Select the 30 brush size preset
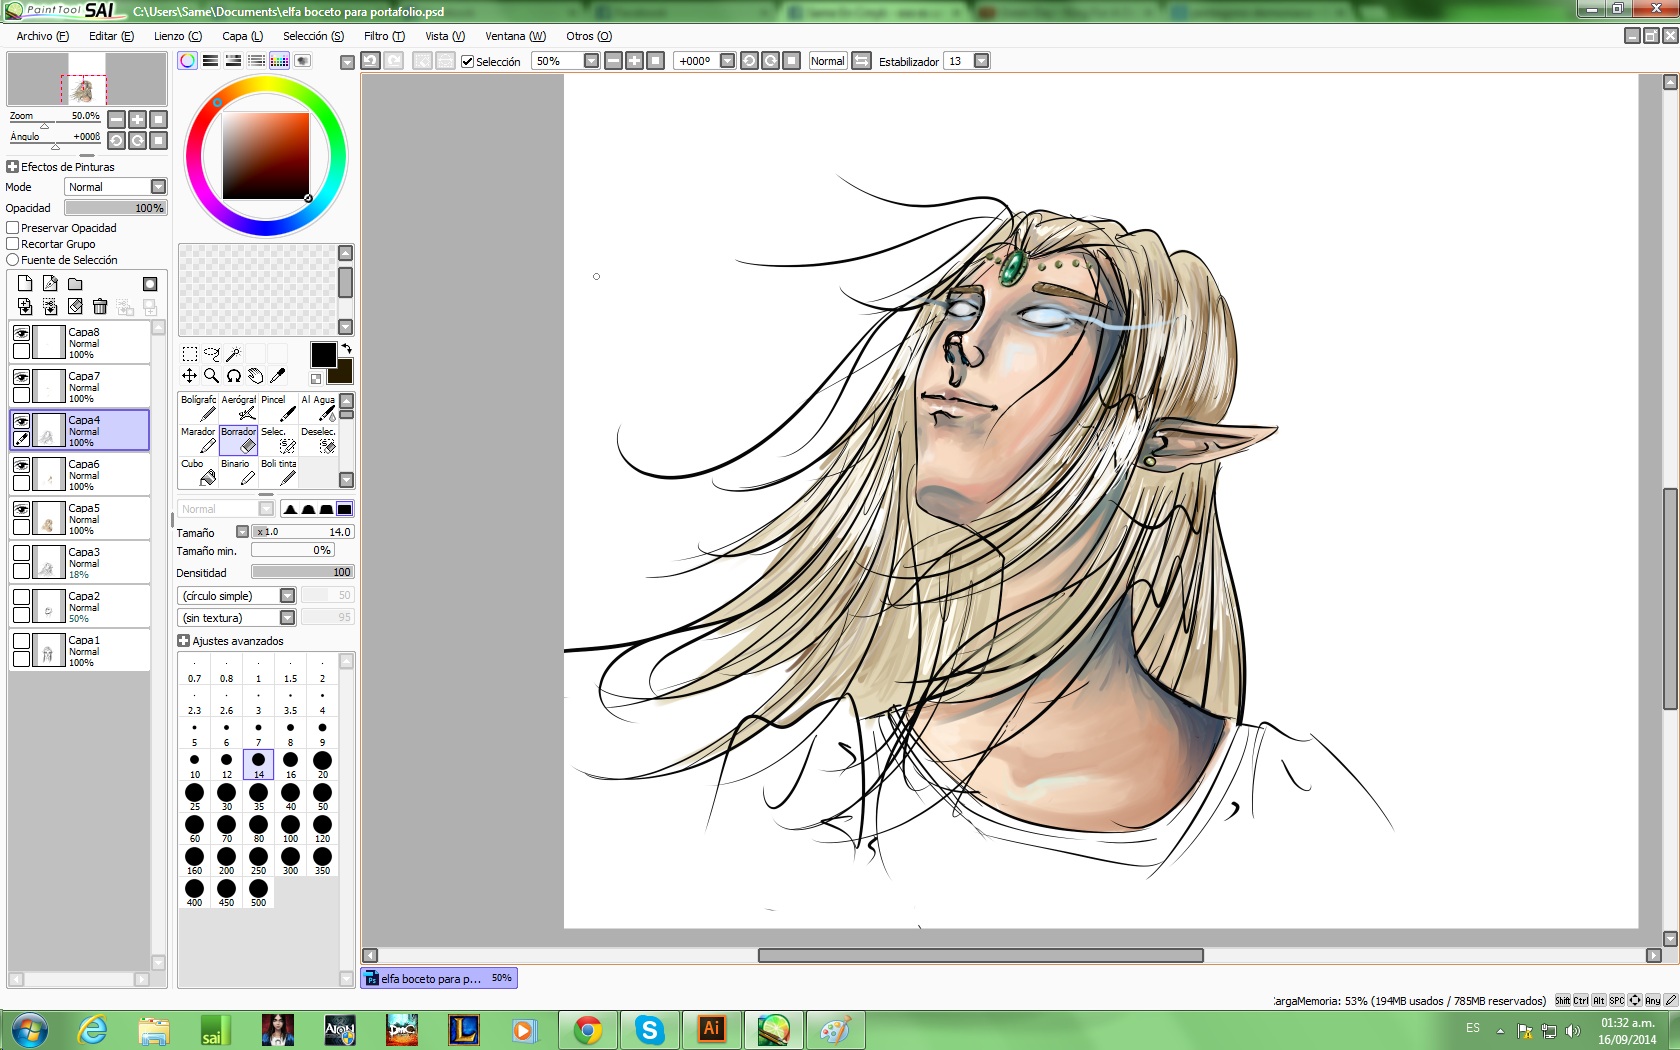 [227, 796]
